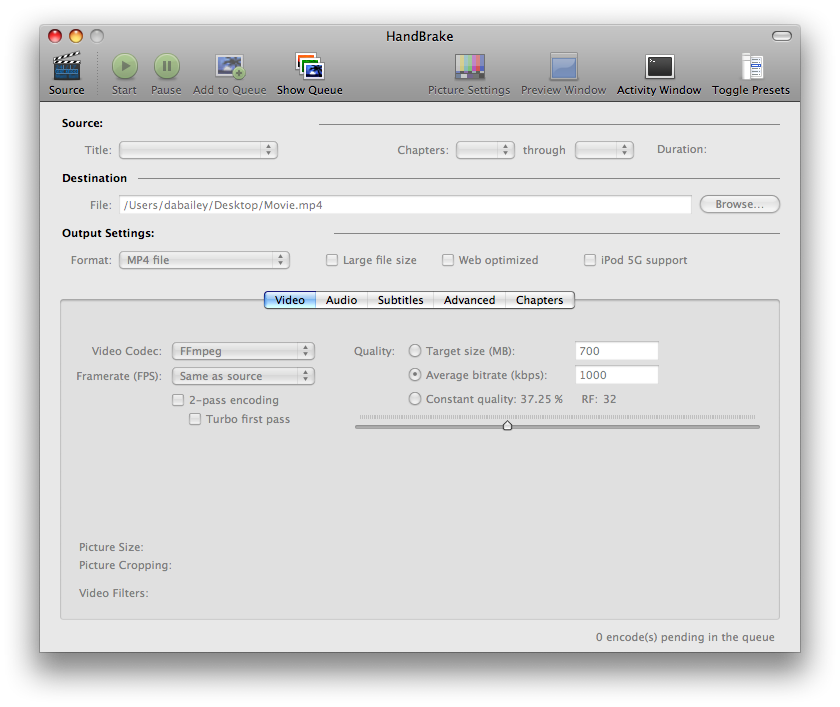The image size is (840, 707).
Task: Open the Title dropdown
Action: [x=198, y=150]
